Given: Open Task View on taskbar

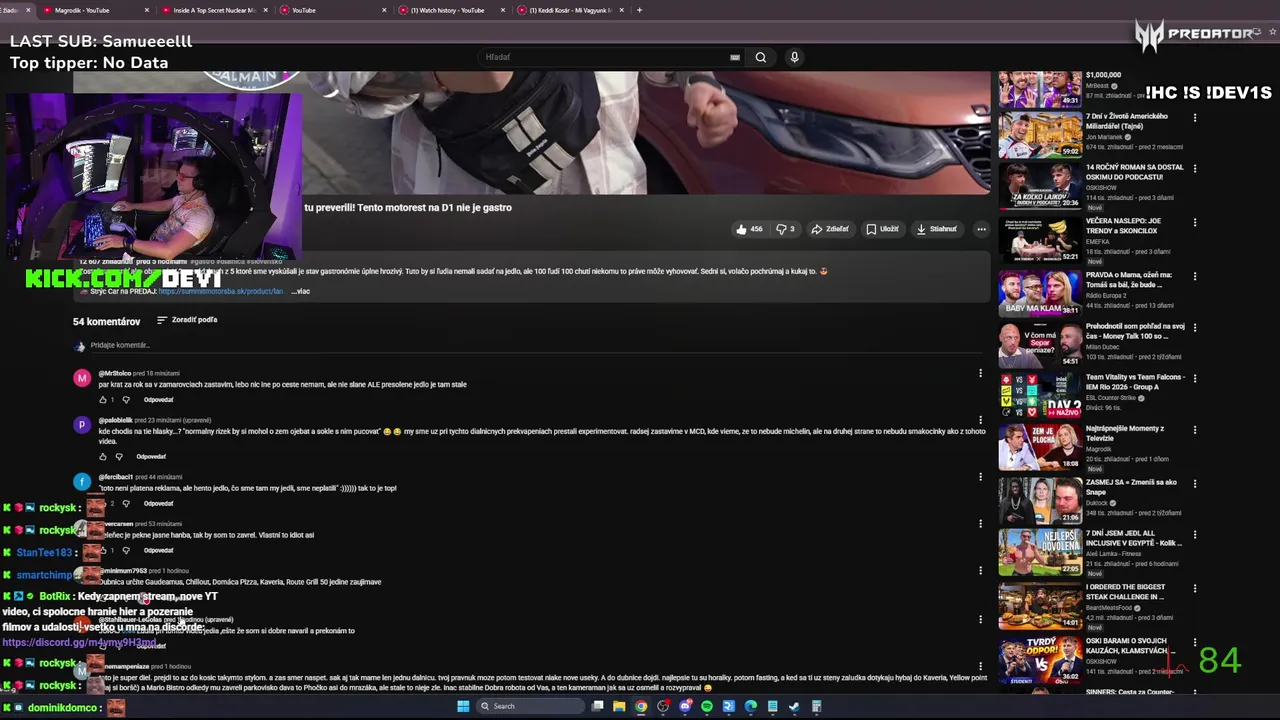Looking at the screenshot, I should click(x=597, y=706).
